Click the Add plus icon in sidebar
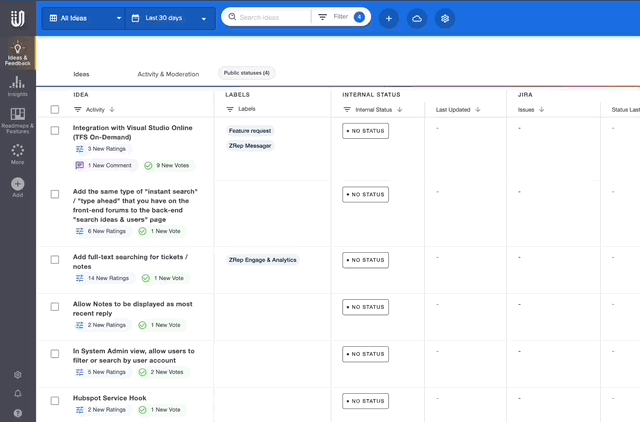The image size is (640, 422). pos(18,184)
